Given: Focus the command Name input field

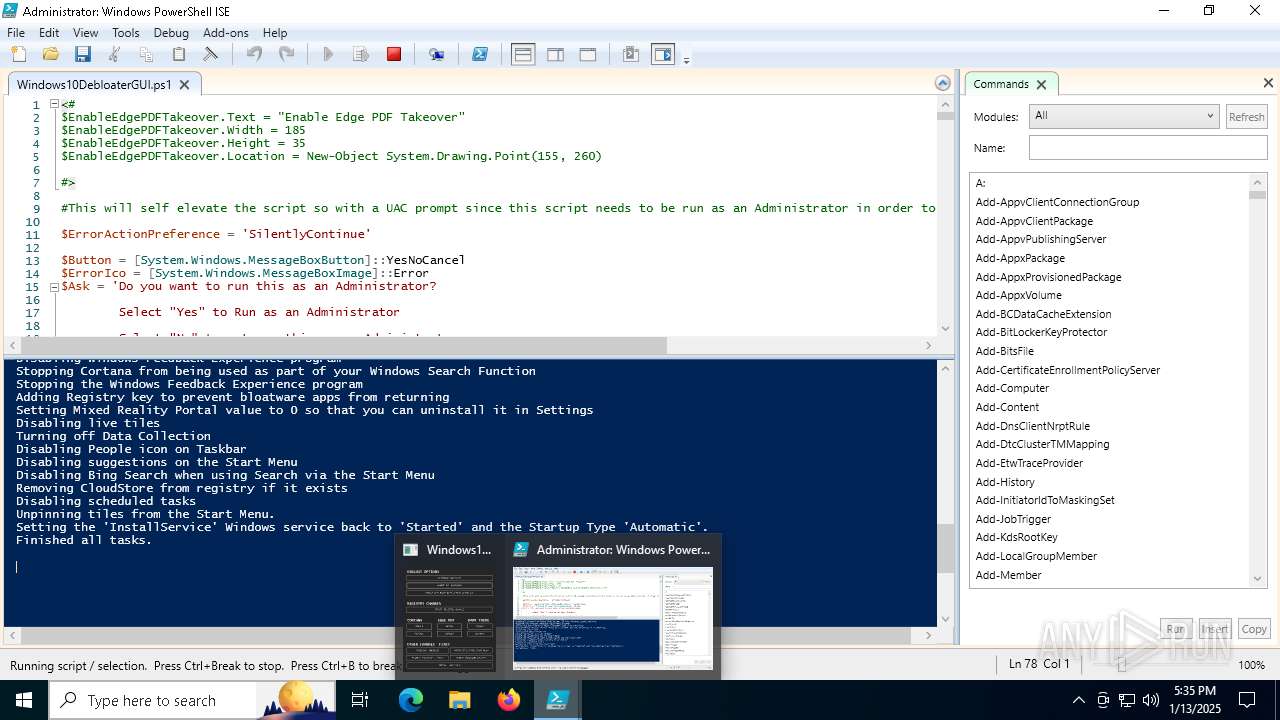Looking at the screenshot, I should pos(1148,148).
